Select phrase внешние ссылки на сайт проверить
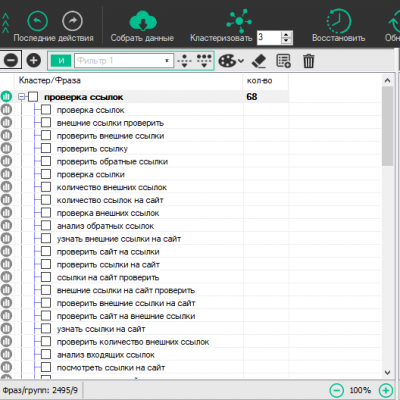 pos(126,290)
